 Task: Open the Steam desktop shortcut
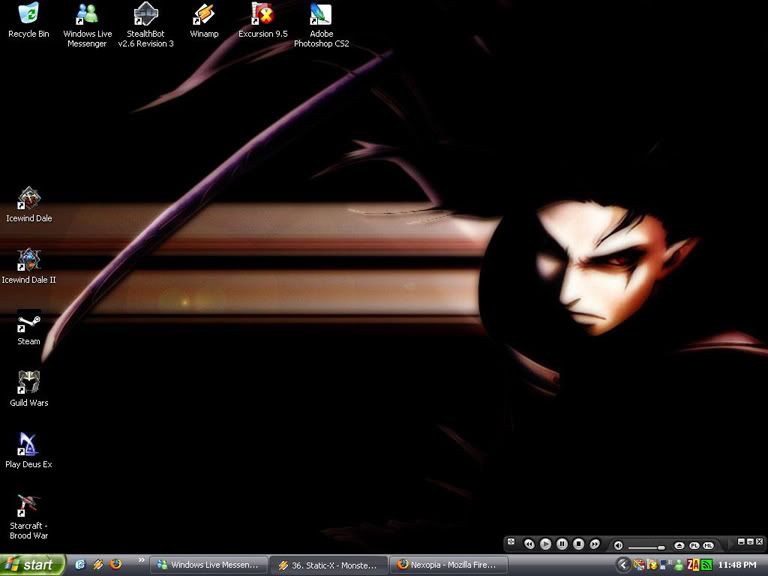(x=29, y=324)
